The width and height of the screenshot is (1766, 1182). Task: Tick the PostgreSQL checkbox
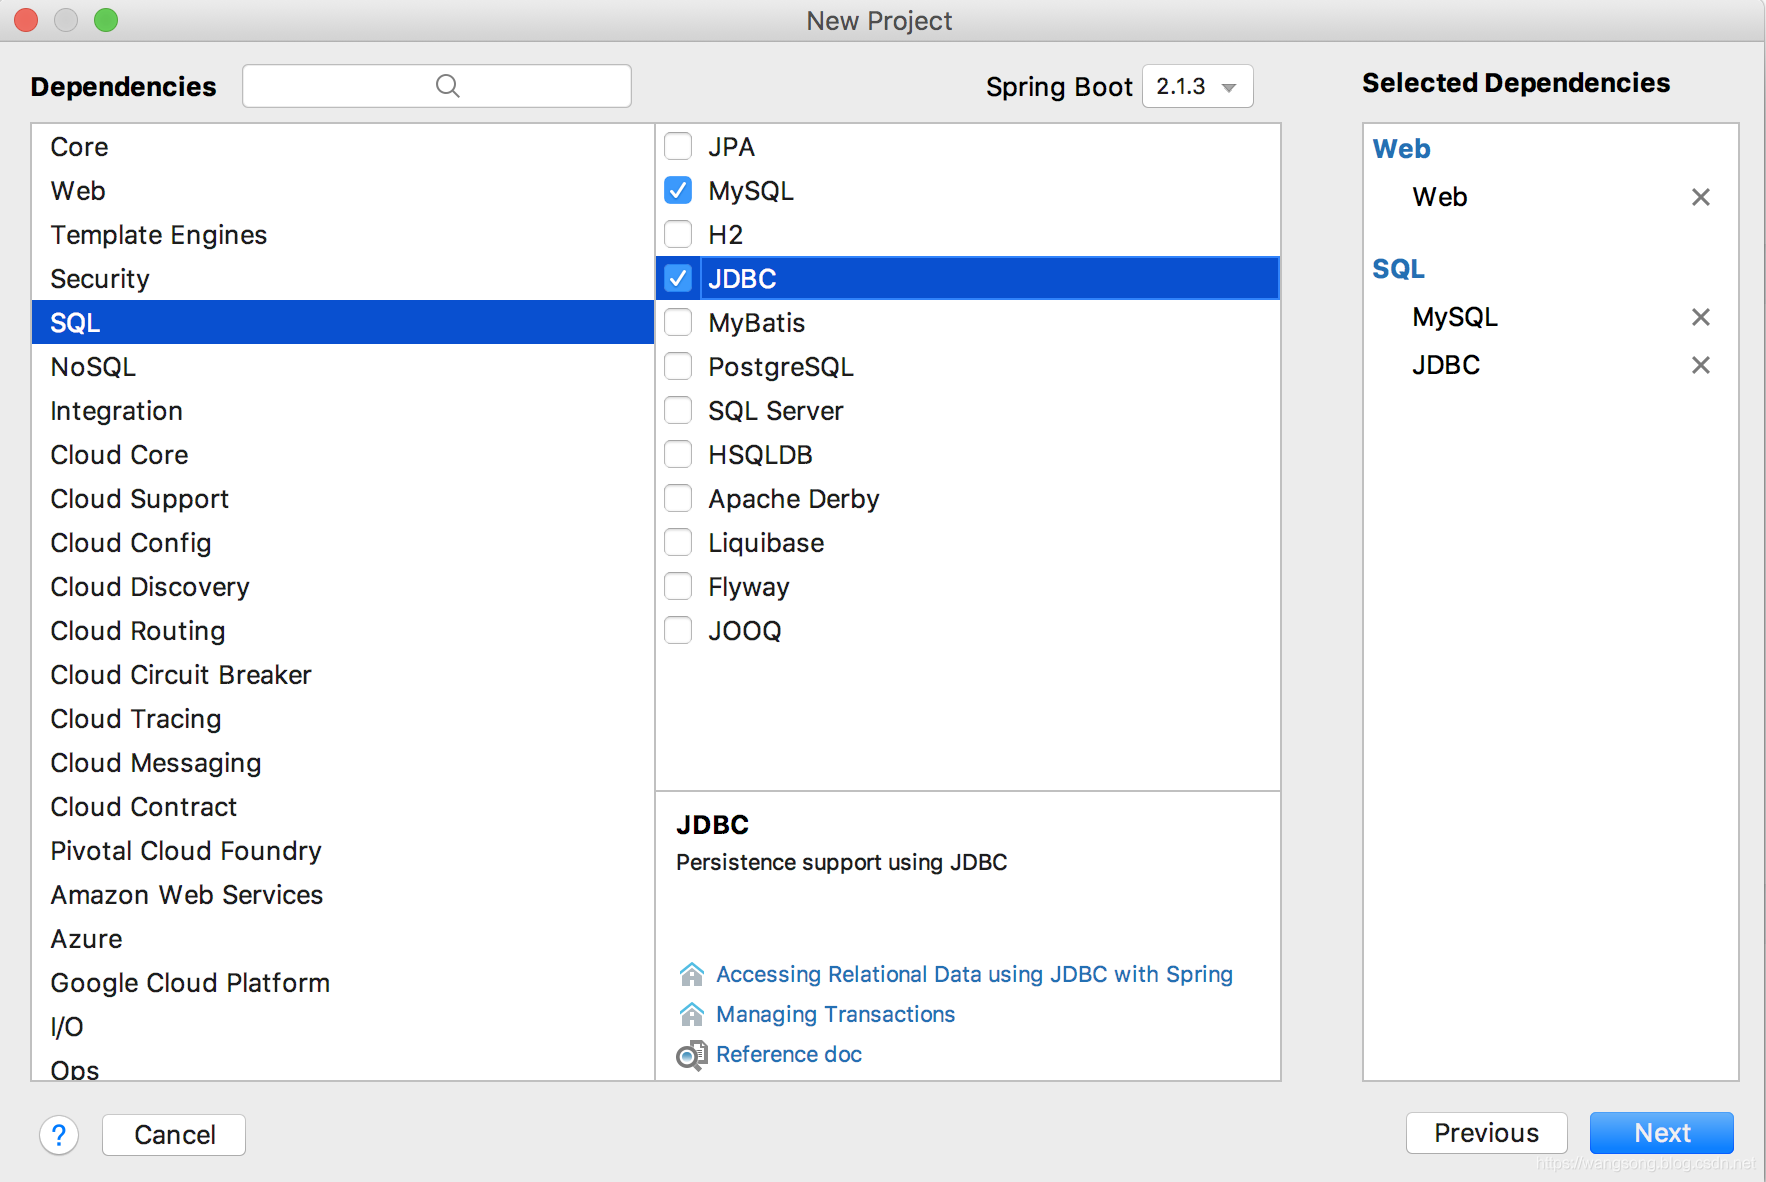click(678, 366)
